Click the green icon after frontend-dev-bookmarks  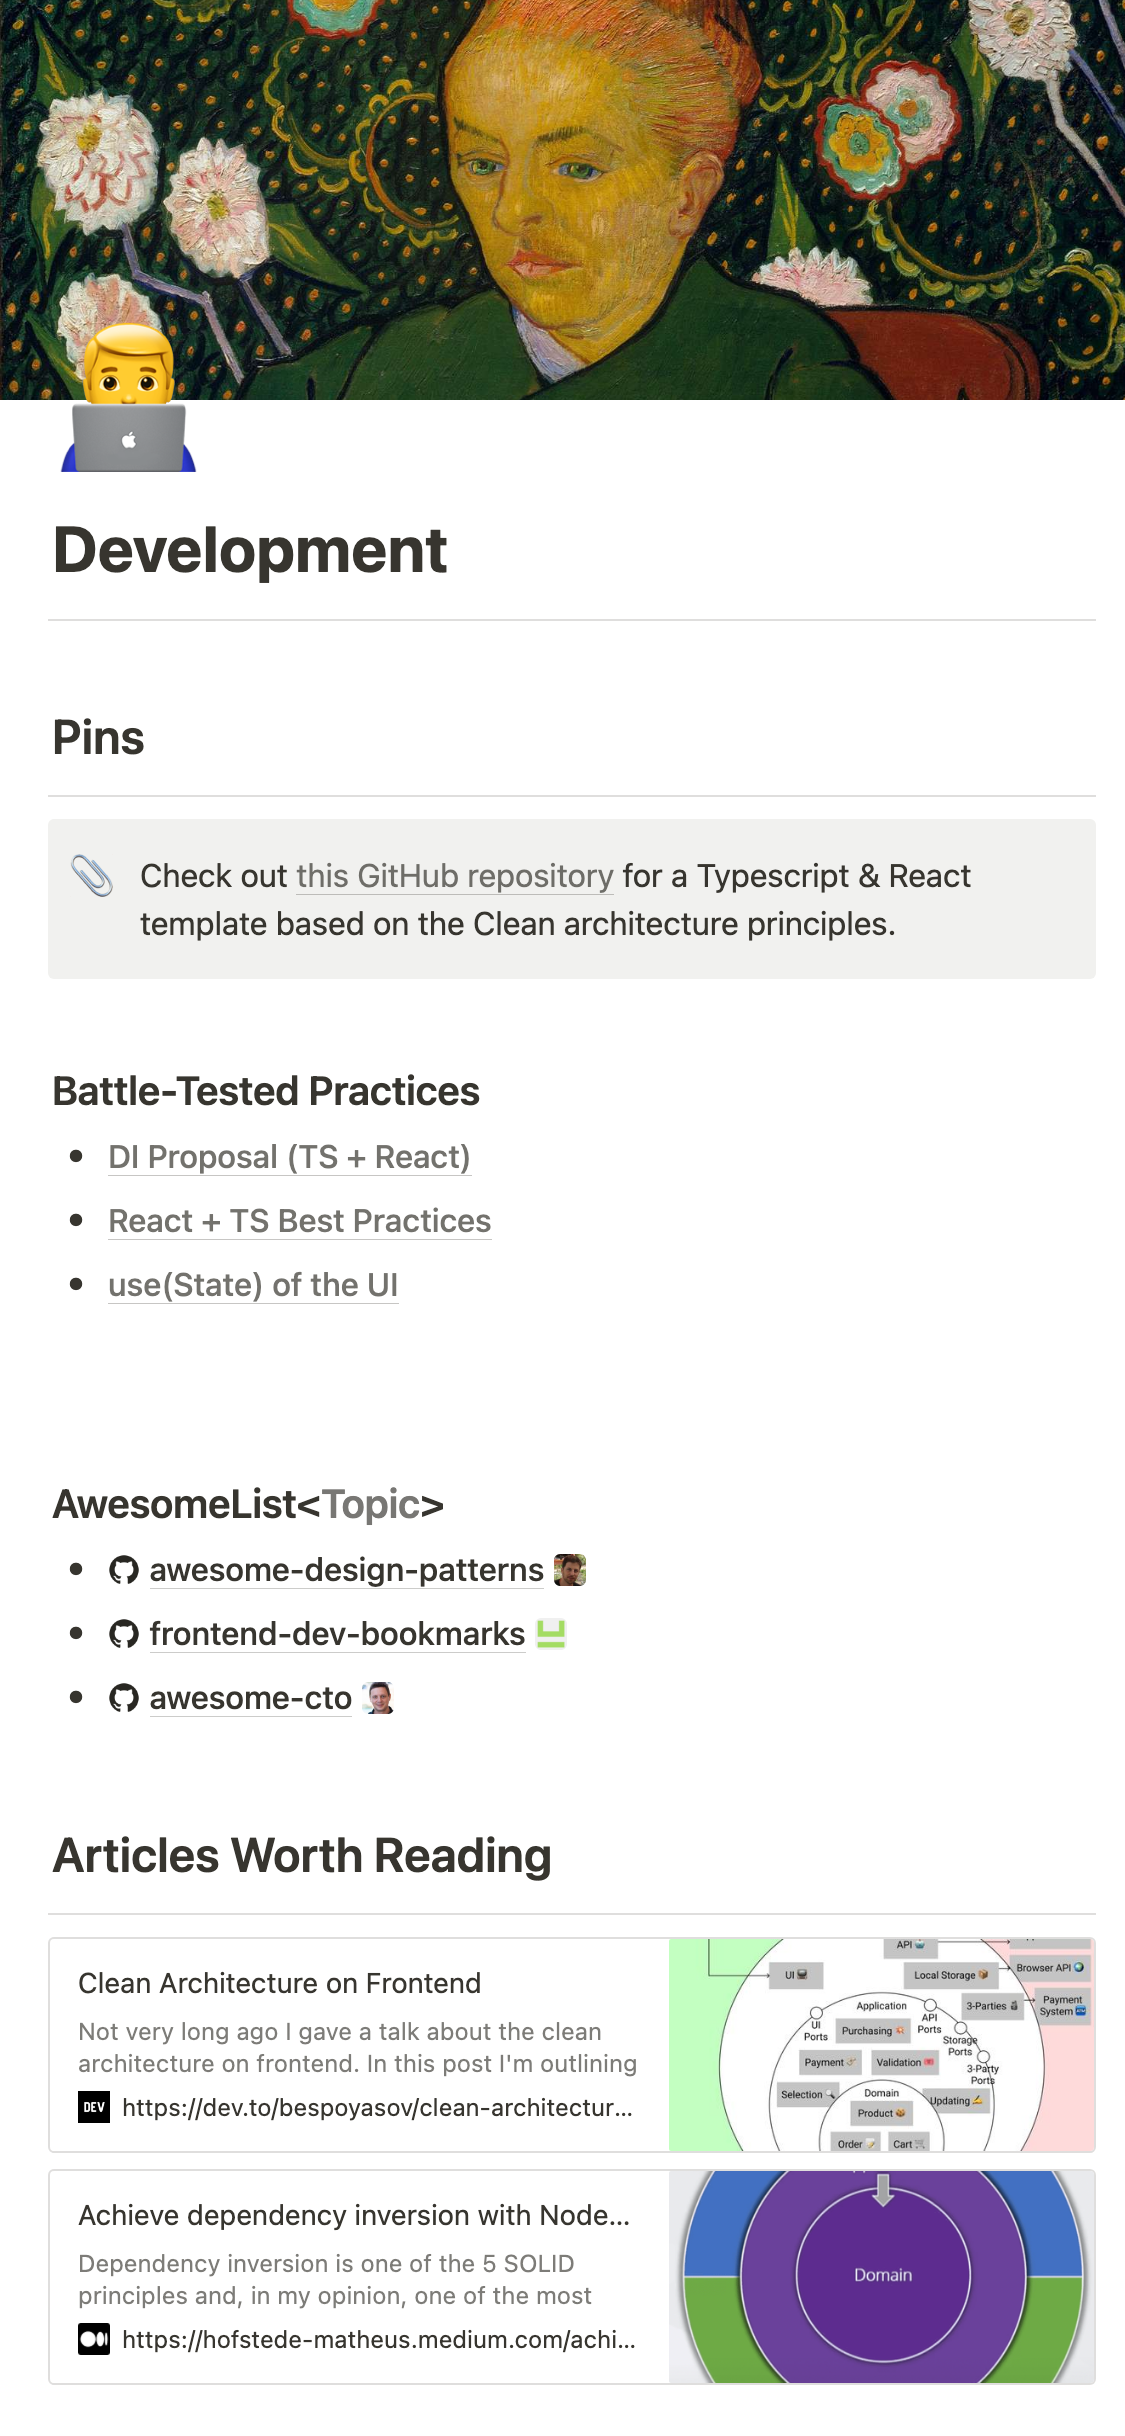551,1634
